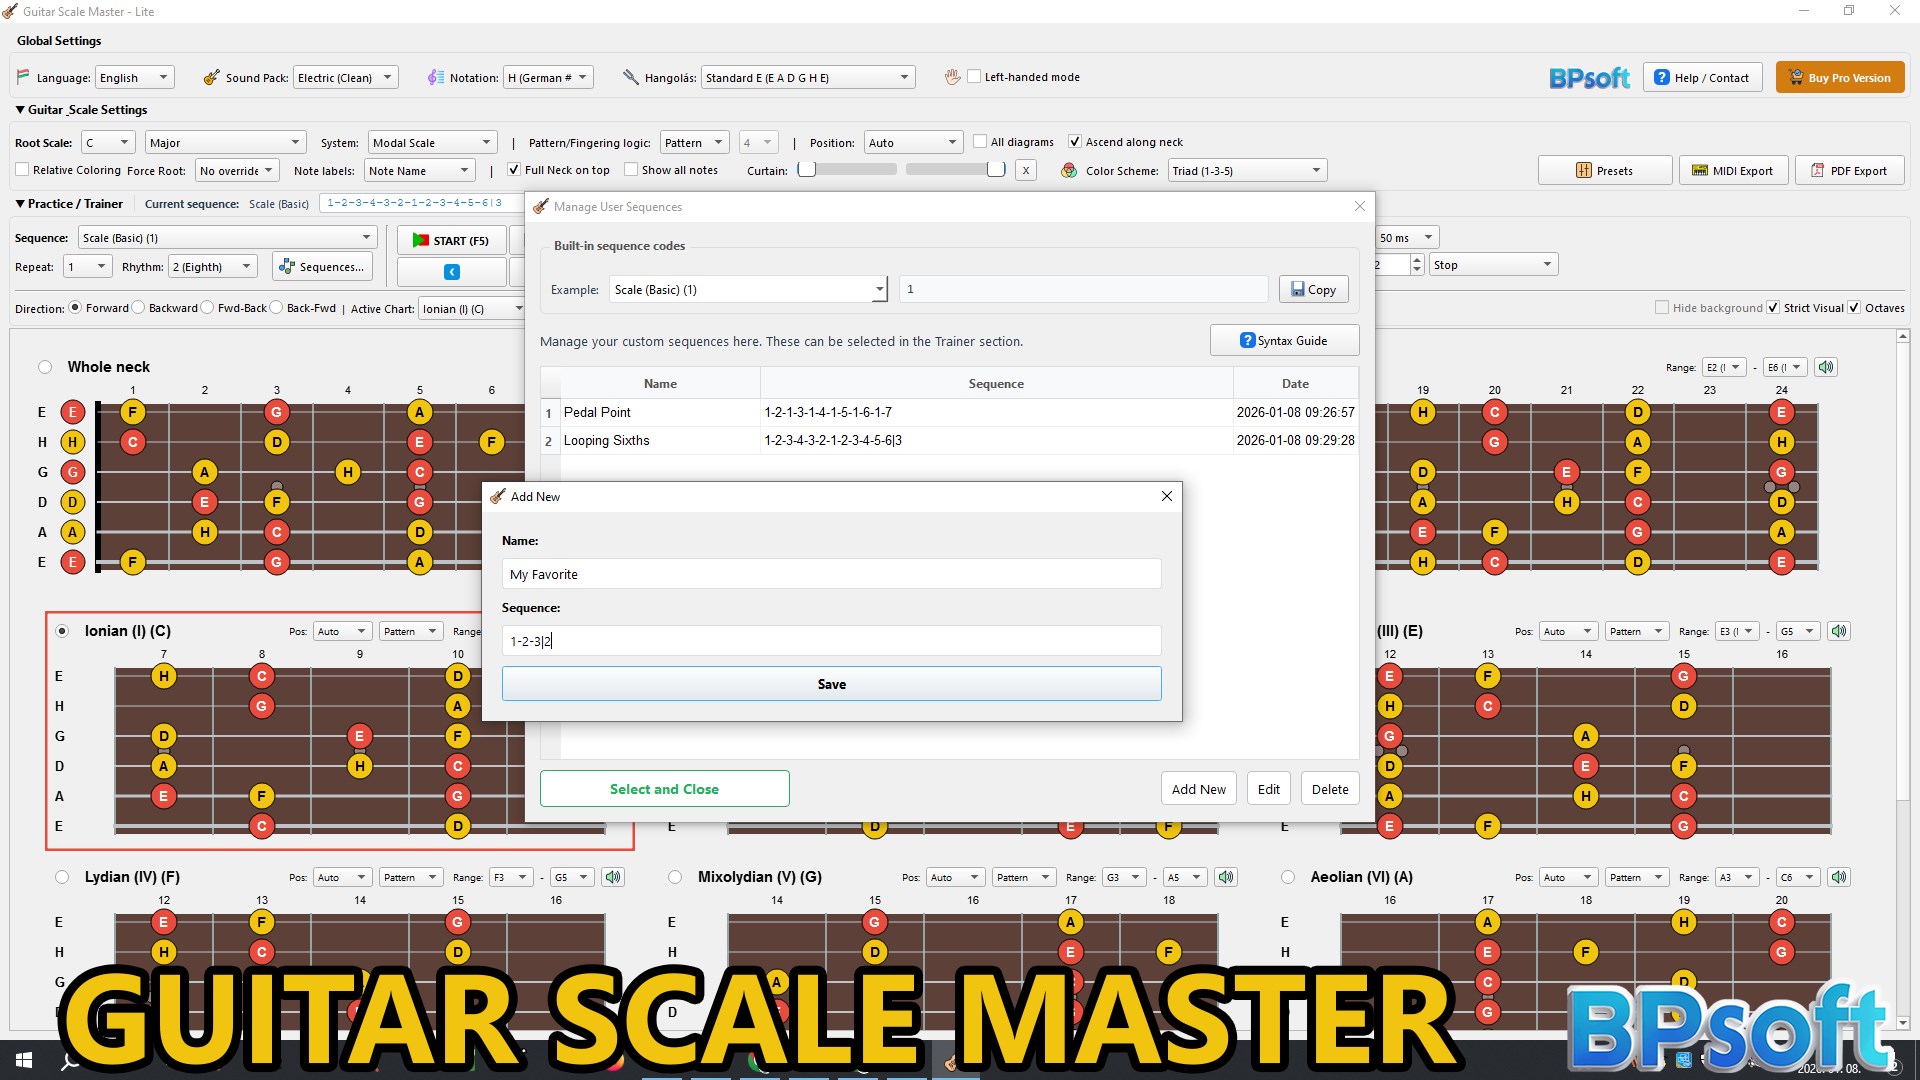Image resolution: width=1920 pixels, height=1080 pixels.
Task: Click speaker icon for Mixolydian (V) (G)
Action: point(1226,877)
